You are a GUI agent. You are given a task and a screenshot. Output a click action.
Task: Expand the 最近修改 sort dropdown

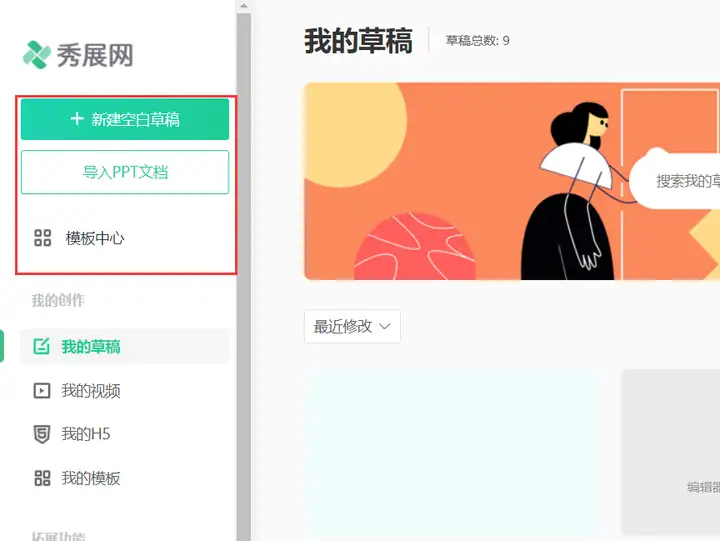pyautogui.click(x=352, y=327)
